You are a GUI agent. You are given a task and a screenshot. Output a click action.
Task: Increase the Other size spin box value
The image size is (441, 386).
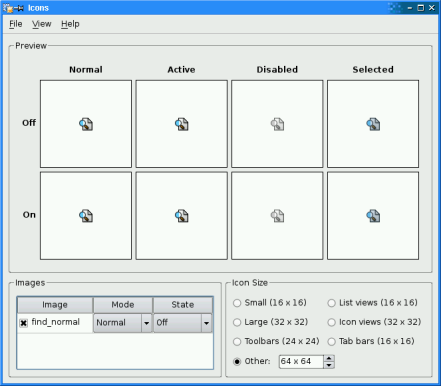pos(329,358)
